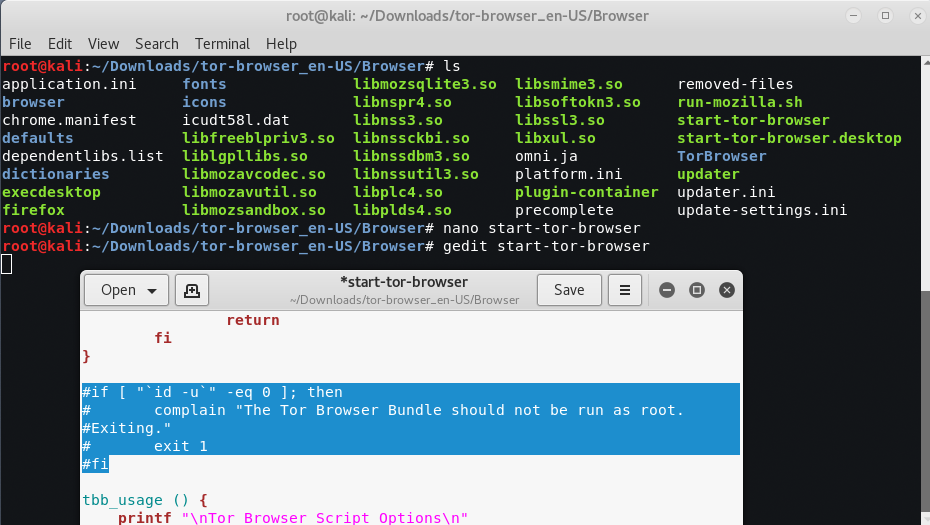This screenshot has width=930, height=525.
Task: Open the Search menu in terminal
Action: pyautogui.click(x=157, y=44)
